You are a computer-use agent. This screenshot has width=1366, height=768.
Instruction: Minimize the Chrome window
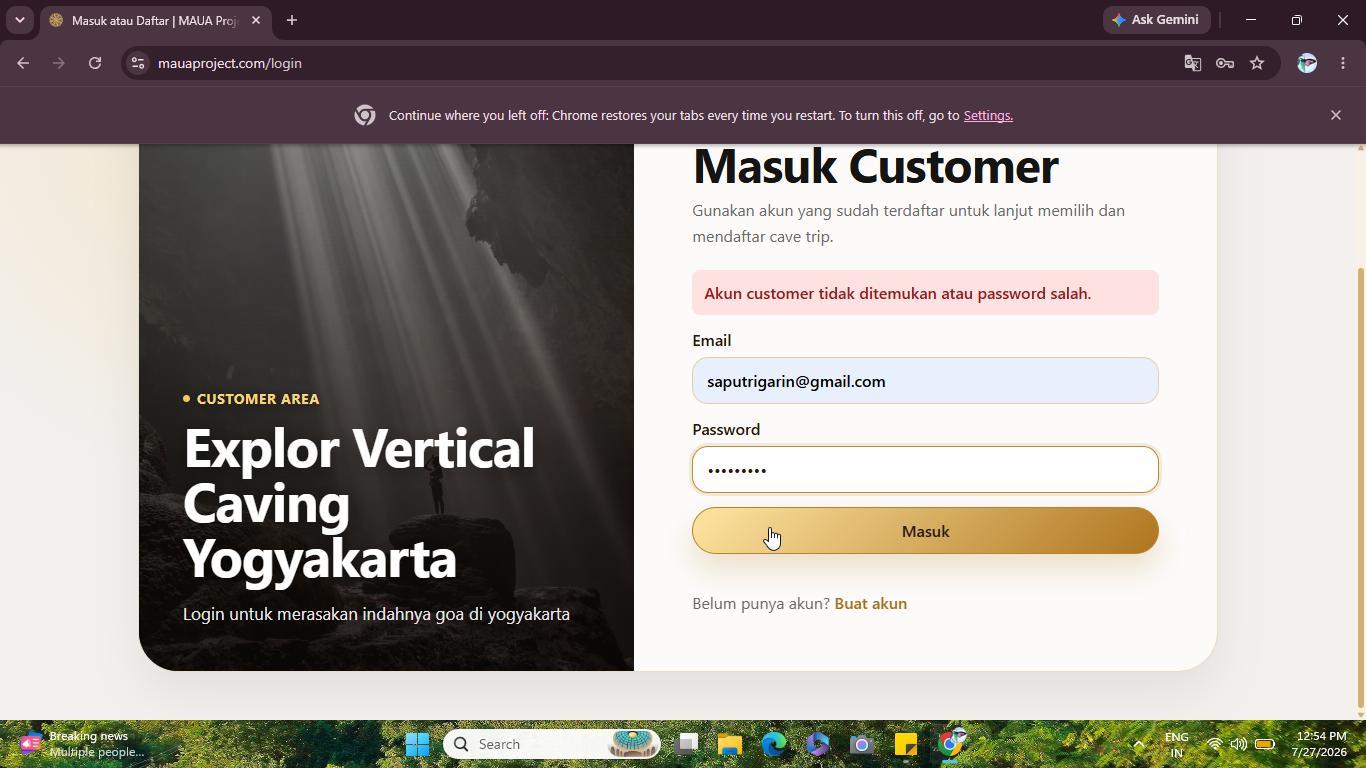(x=1251, y=20)
